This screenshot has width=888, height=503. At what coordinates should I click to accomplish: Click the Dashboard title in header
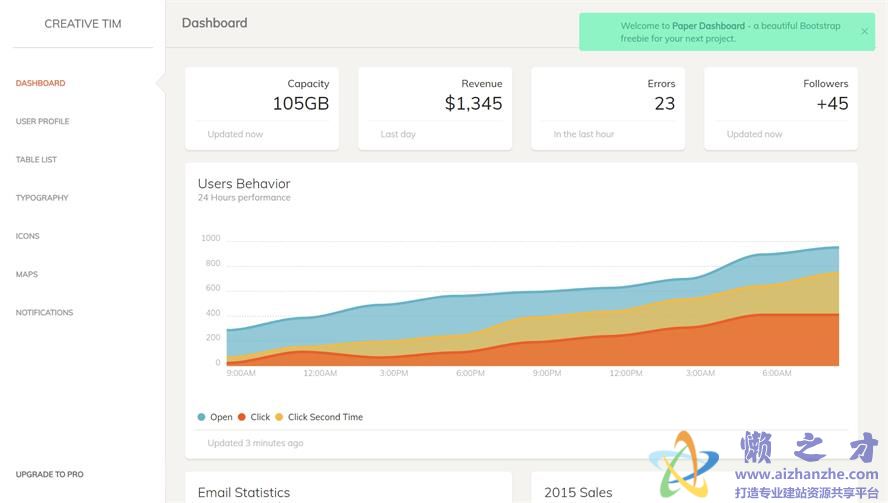215,23
